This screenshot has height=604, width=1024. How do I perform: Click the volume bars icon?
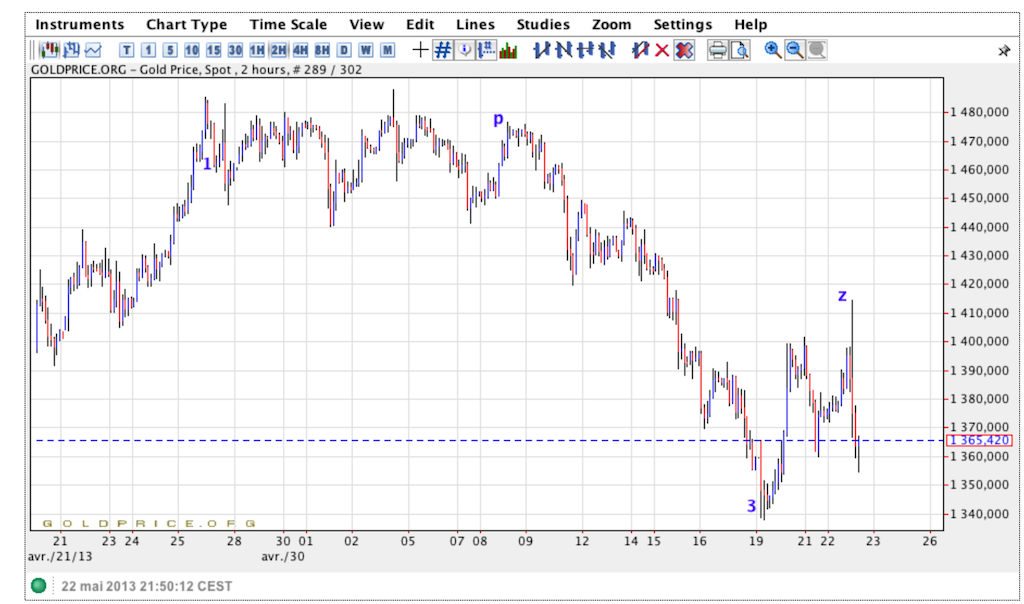509,50
